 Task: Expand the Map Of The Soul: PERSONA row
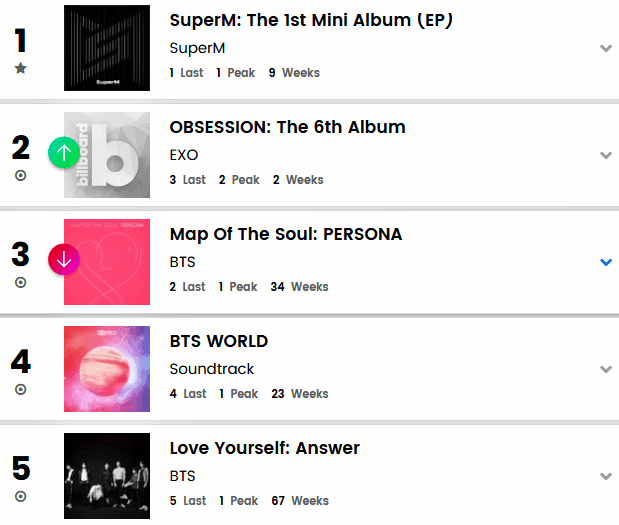pos(605,262)
